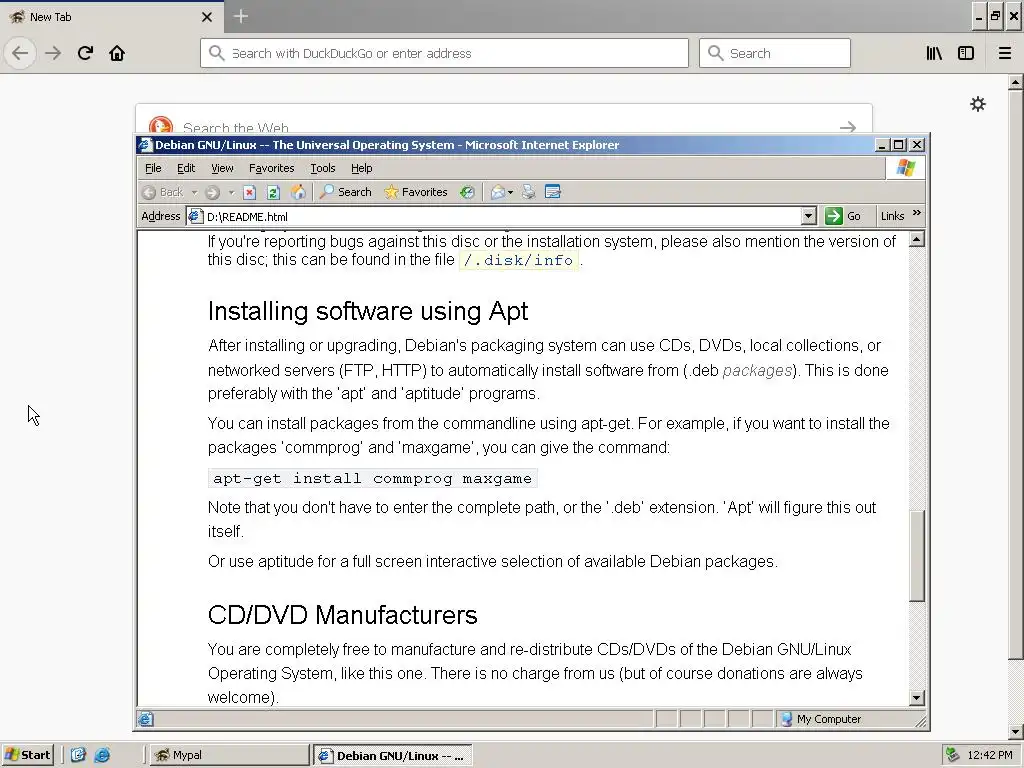
Task: Click the Mypal address bar field
Action: click(x=444, y=53)
